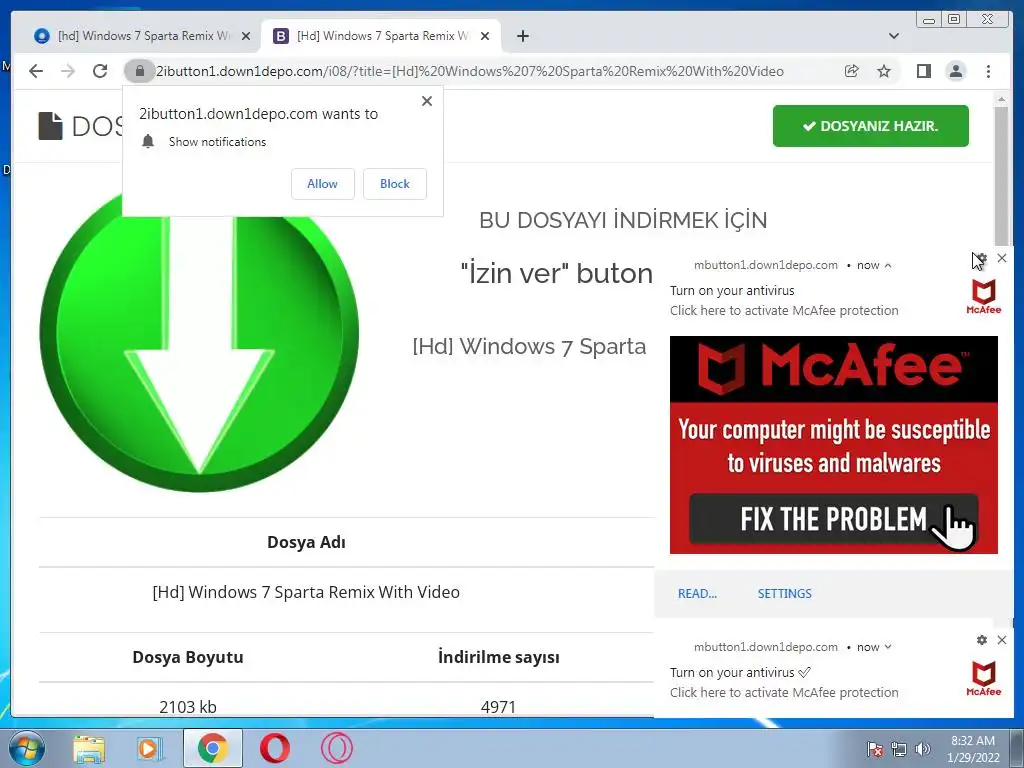
Task: Block notifications in the permission popup
Action: point(394,184)
